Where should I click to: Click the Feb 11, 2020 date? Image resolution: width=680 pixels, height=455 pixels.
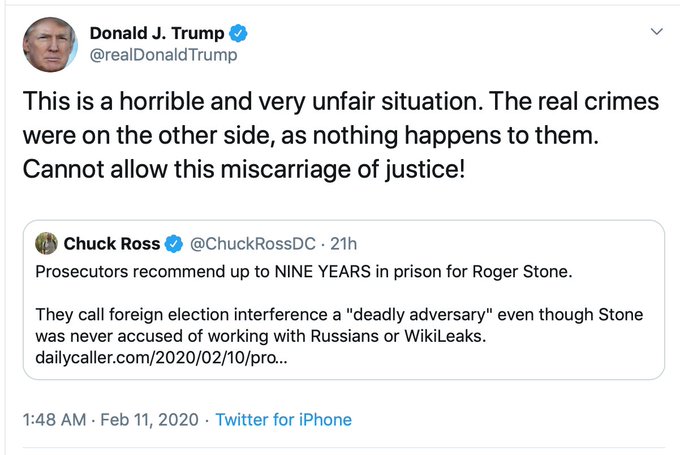[149, 419]
